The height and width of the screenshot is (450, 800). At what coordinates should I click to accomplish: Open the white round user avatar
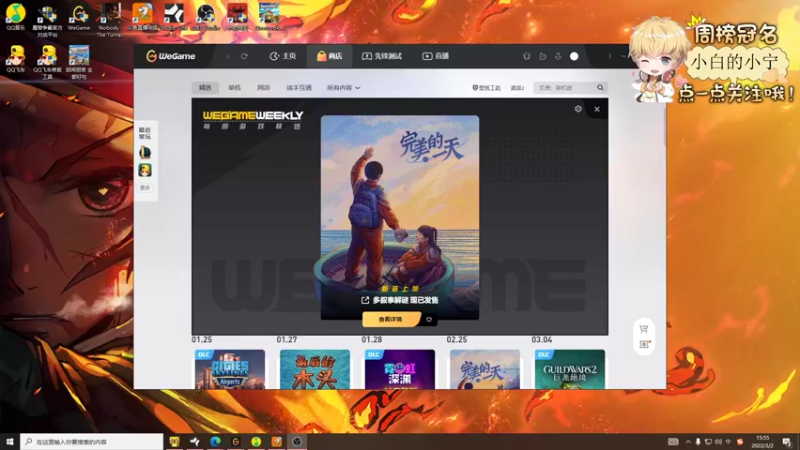[x=574, y=56]
